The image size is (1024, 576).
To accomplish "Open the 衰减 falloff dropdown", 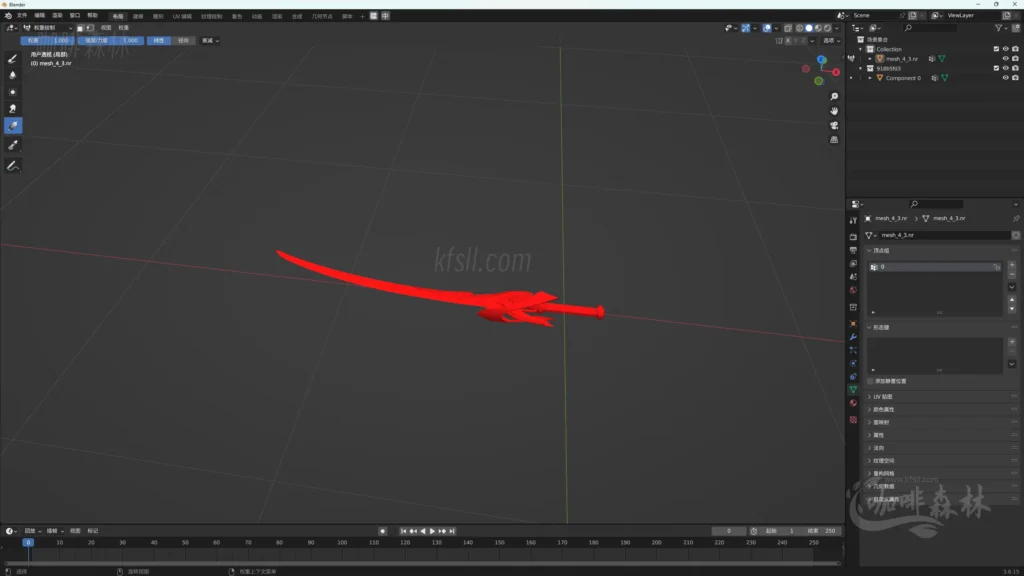I will click(210, 41).
